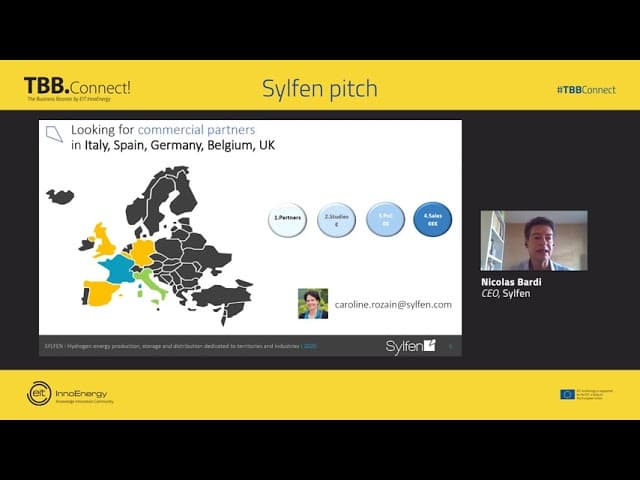Screen dimensions: 640x480
Task: Click the #TBBConnect hashtag
Action: tap(585, 90)
